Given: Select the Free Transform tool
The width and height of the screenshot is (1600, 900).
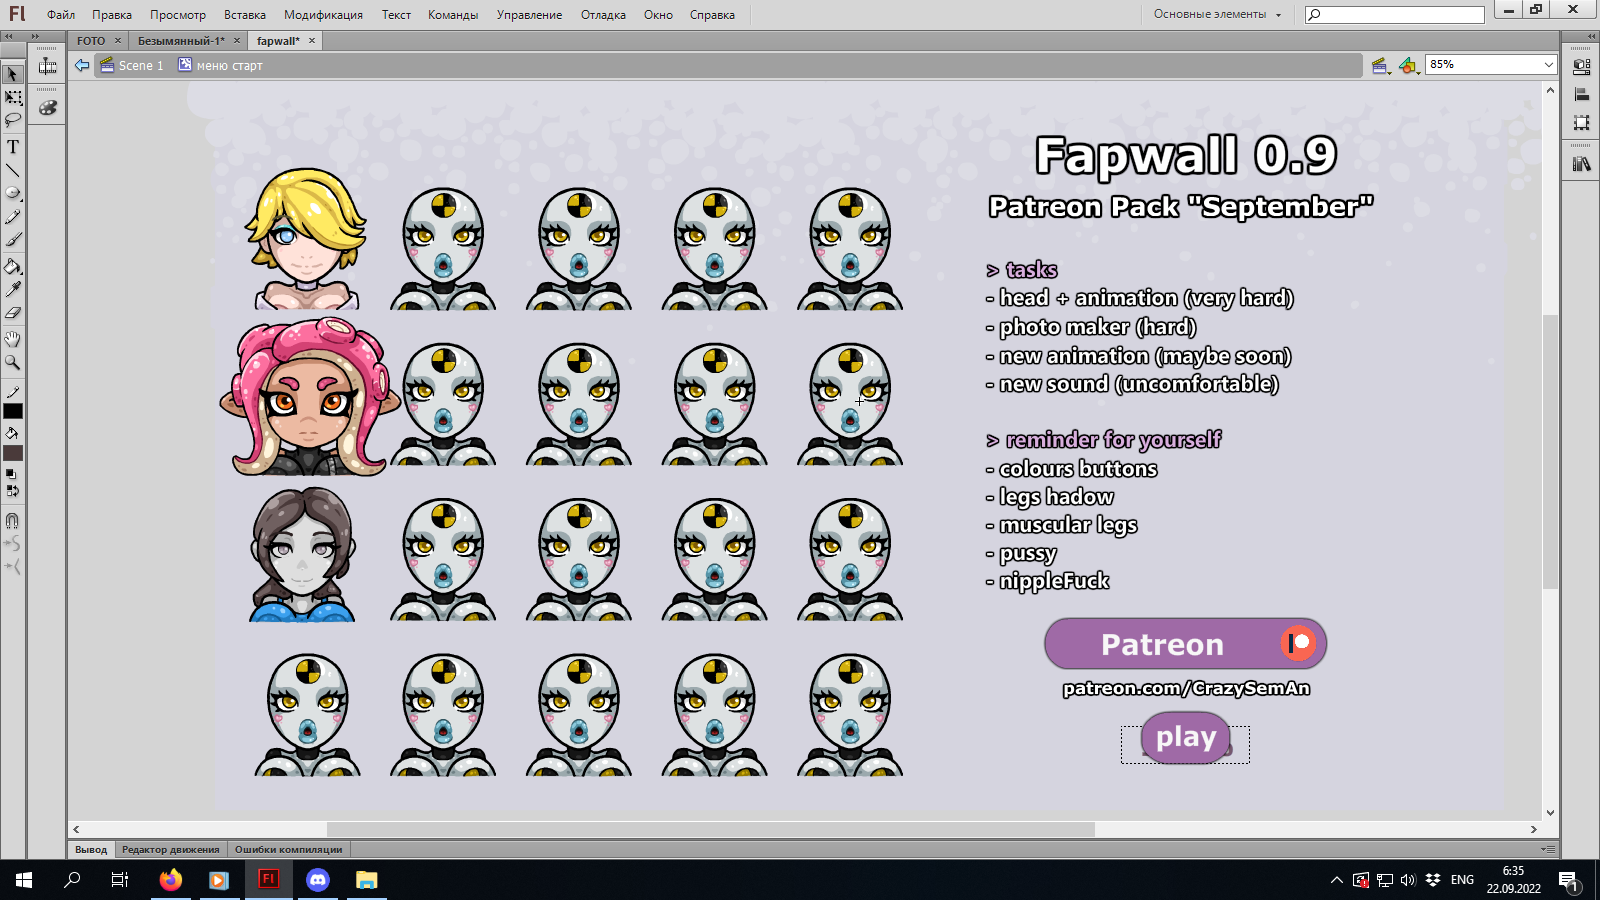Looking at the screenshot, I should coord(13,98).
